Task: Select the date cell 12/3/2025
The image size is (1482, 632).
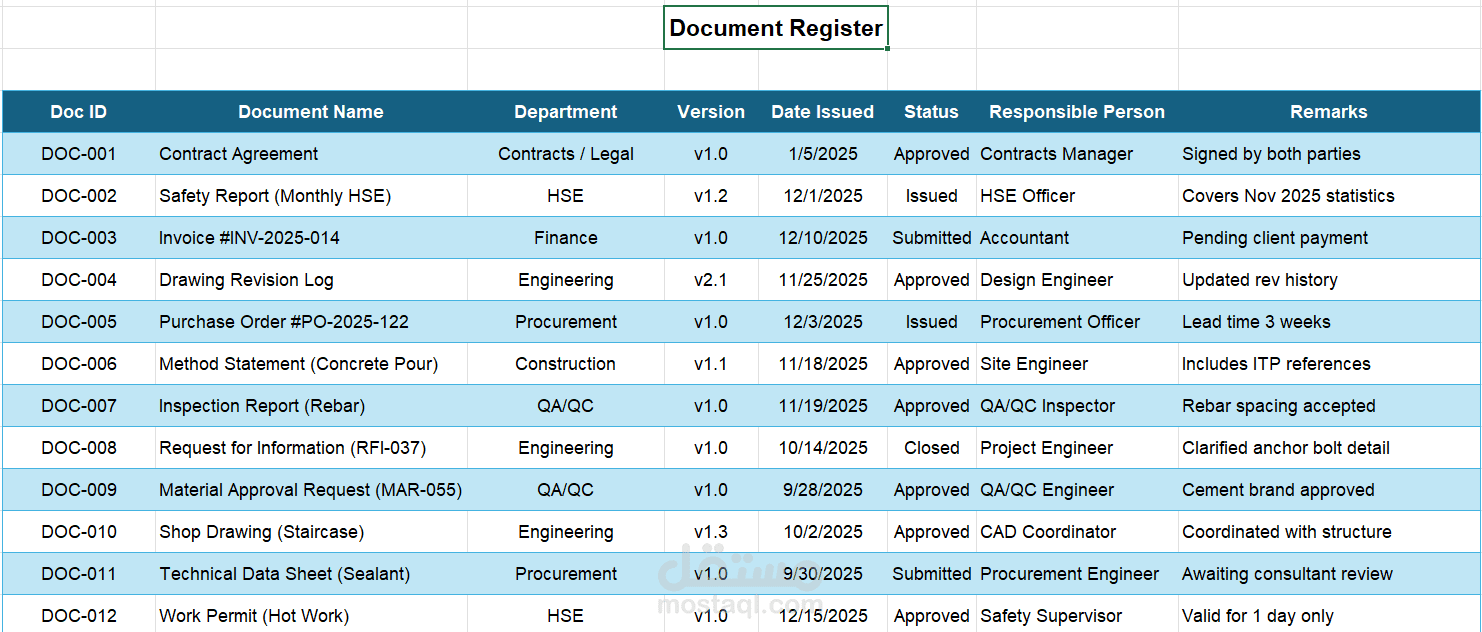Action: click(823, 322)
